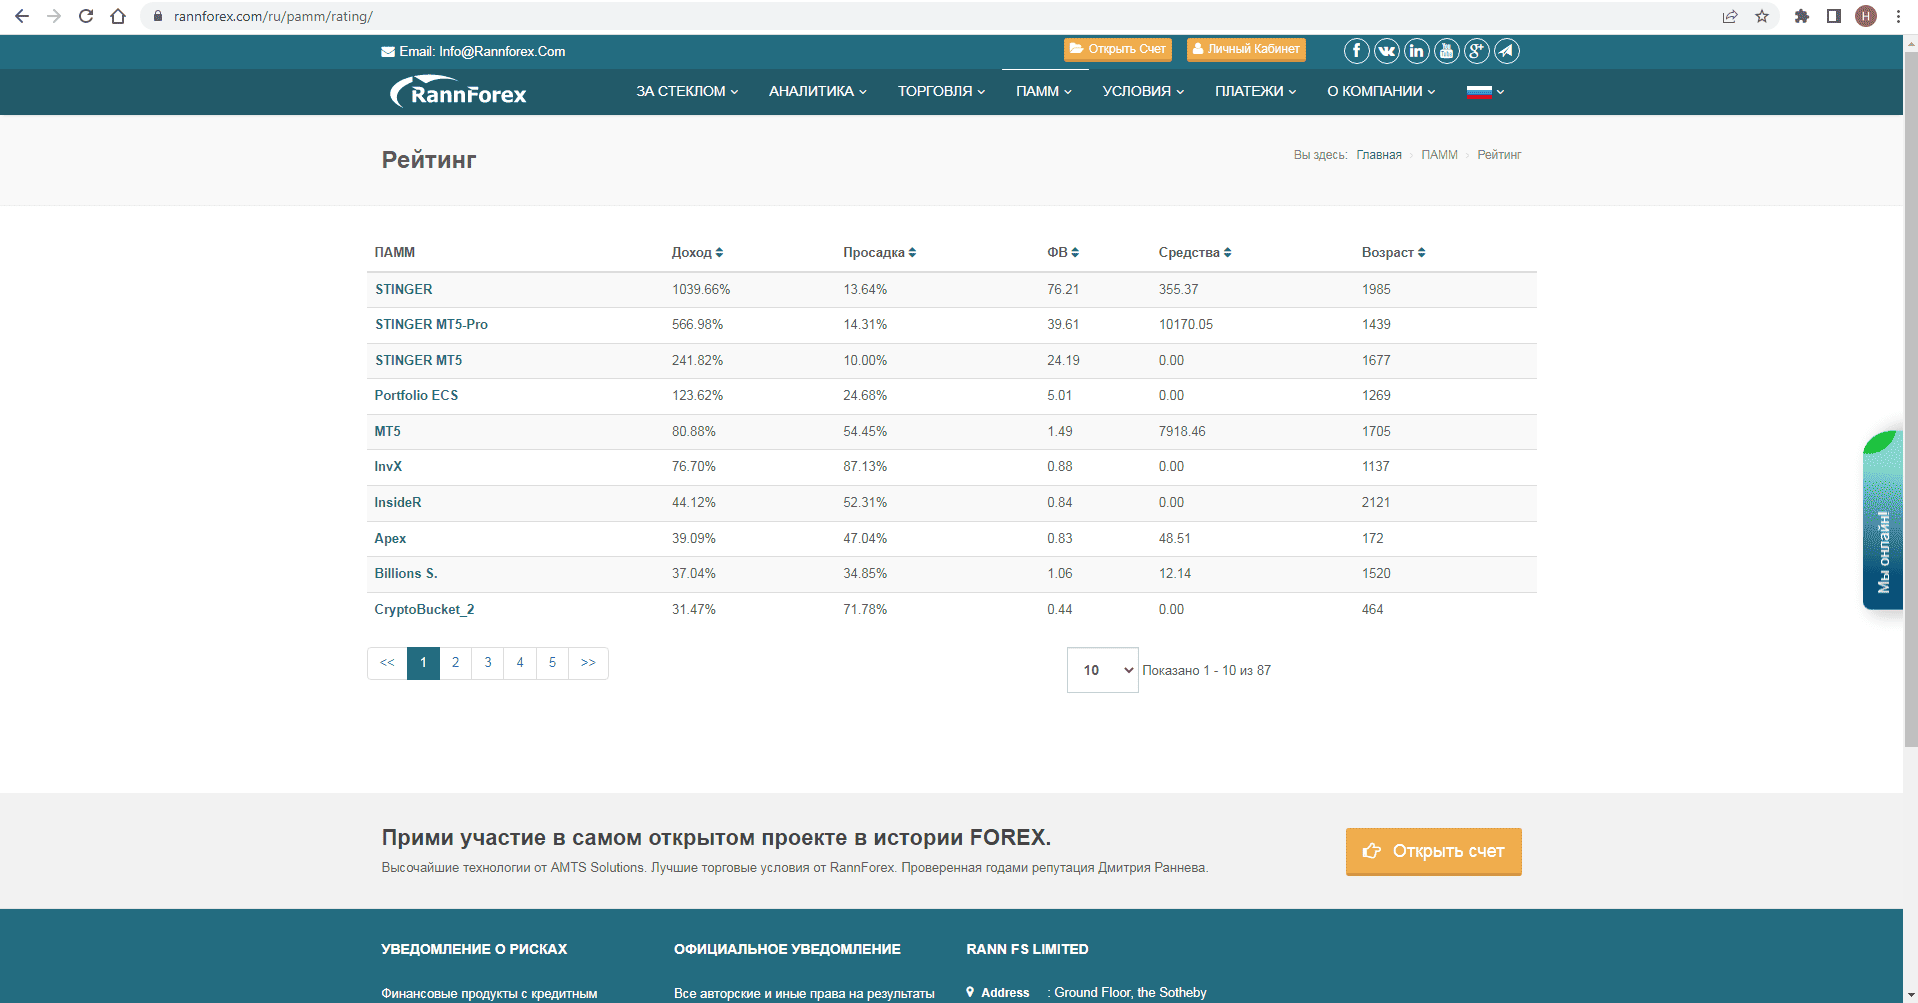Go to pagination page 2

[455, 663]
